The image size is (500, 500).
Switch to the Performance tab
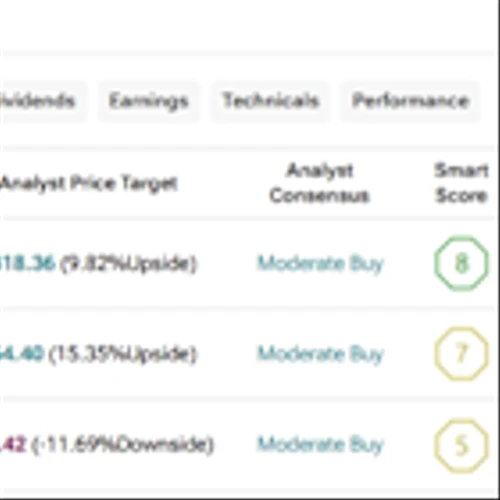(x=411, y=101)
